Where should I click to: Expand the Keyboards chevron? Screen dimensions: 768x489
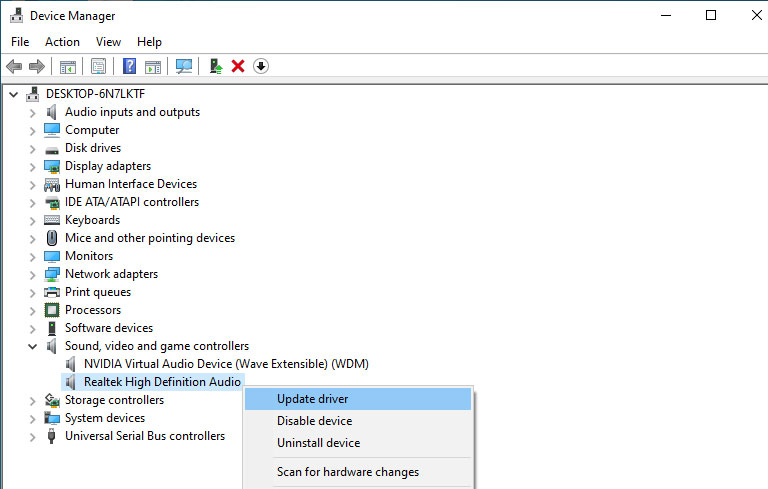pyautogui.click(x=32, y=221)
